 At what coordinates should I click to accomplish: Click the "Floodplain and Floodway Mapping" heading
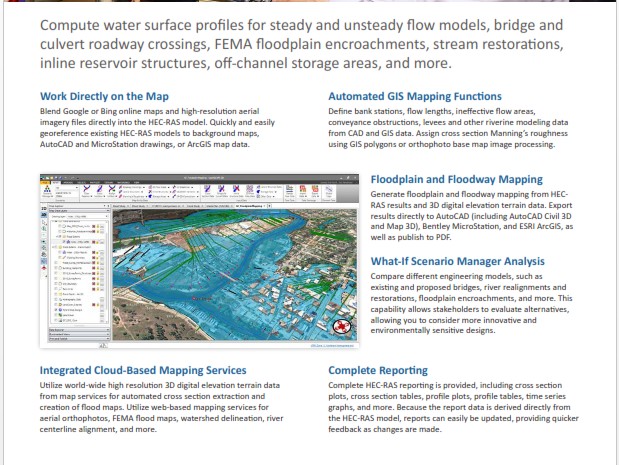point(456,179)
